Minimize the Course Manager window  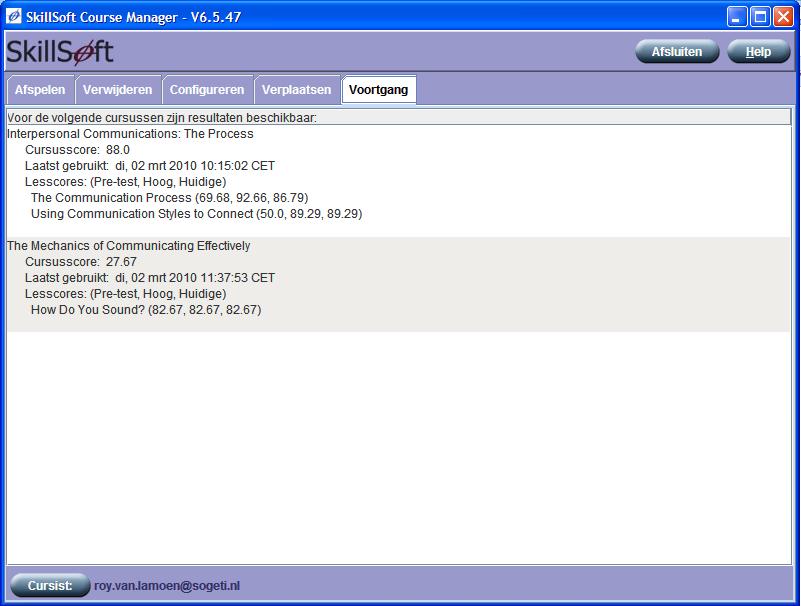point(737,17)
